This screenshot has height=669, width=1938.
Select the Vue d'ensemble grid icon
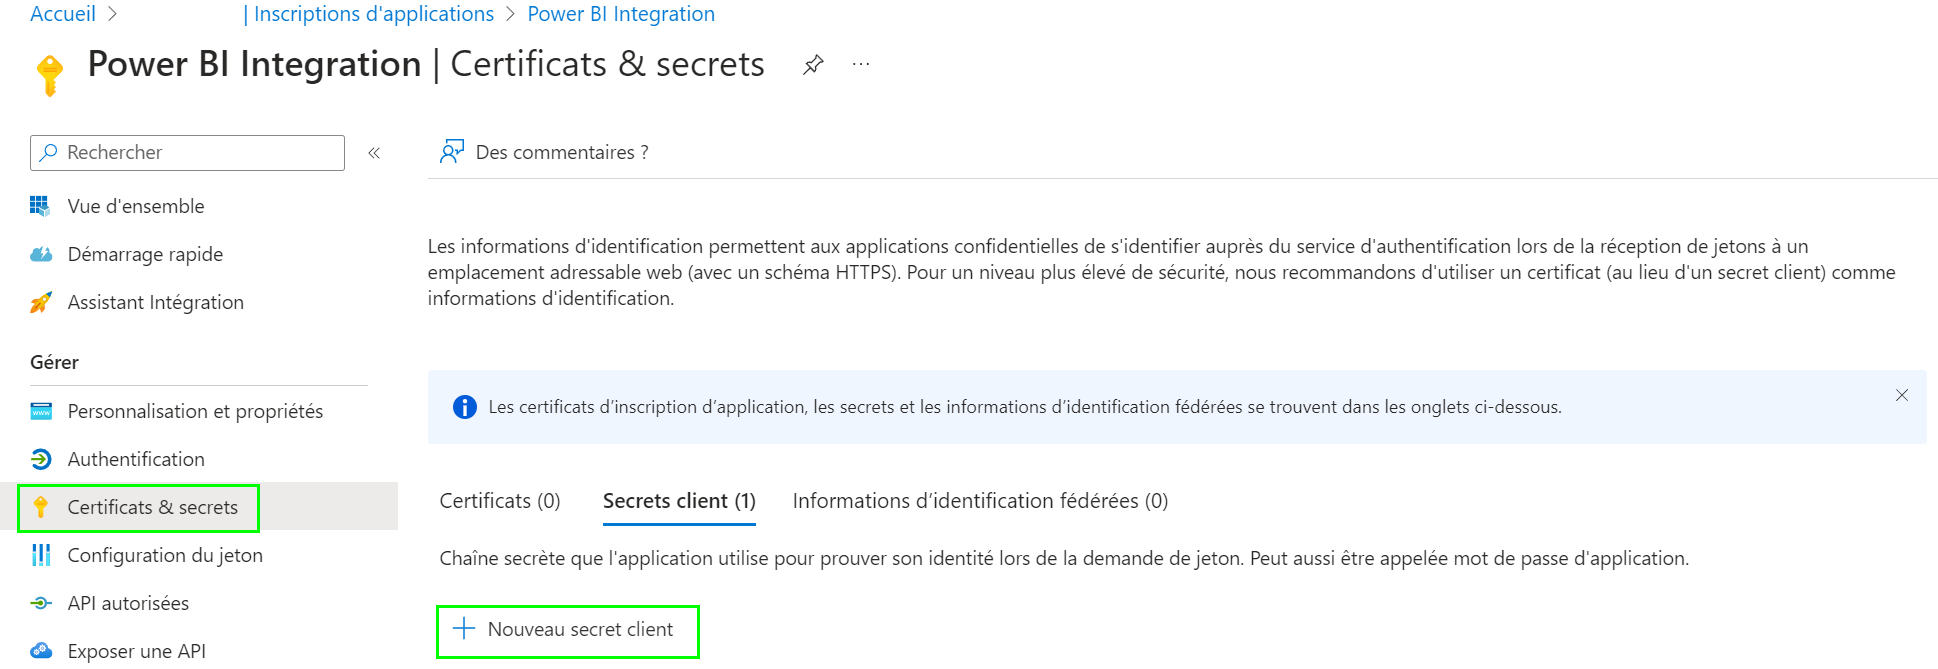coord(41,206)
